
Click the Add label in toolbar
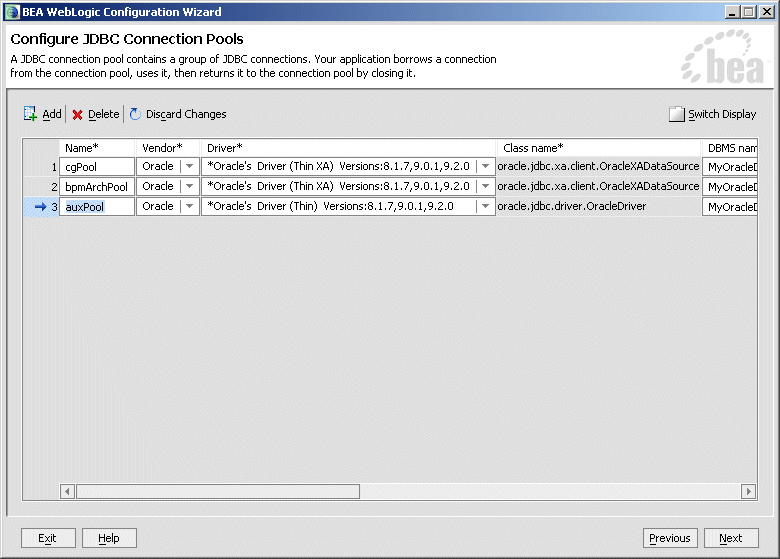coord(52,114)
